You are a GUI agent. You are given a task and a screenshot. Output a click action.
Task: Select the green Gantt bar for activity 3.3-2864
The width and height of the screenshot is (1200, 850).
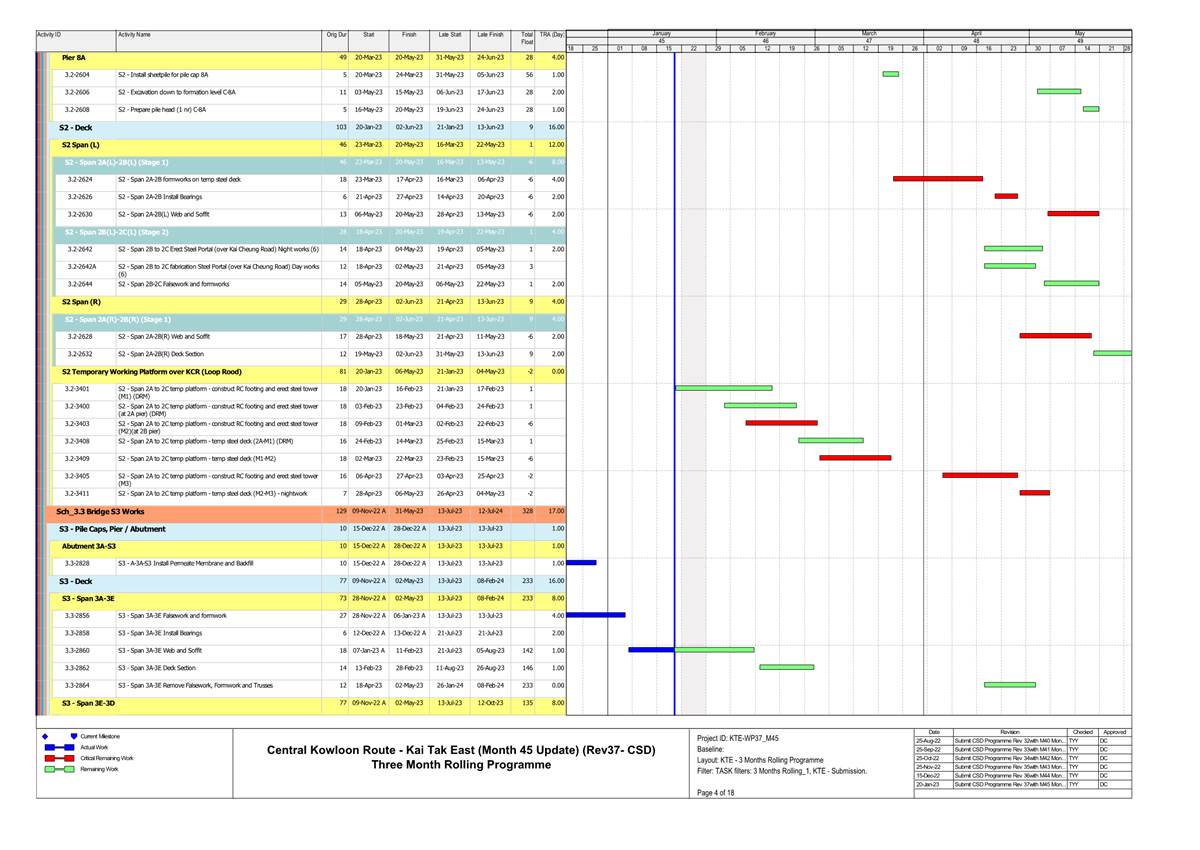pyautogui.click(x=1009, y=685)
